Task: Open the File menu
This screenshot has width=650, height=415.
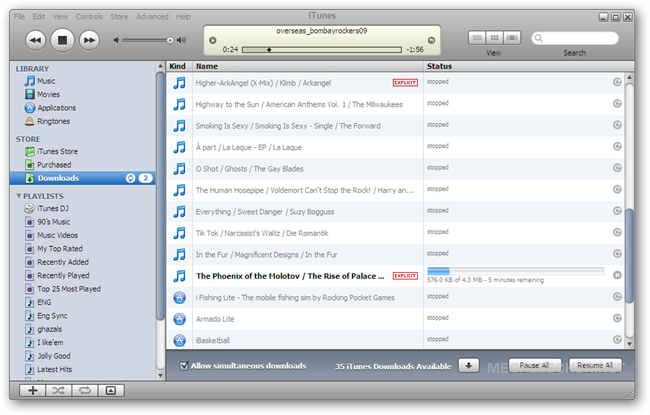Action: [19, 17]
